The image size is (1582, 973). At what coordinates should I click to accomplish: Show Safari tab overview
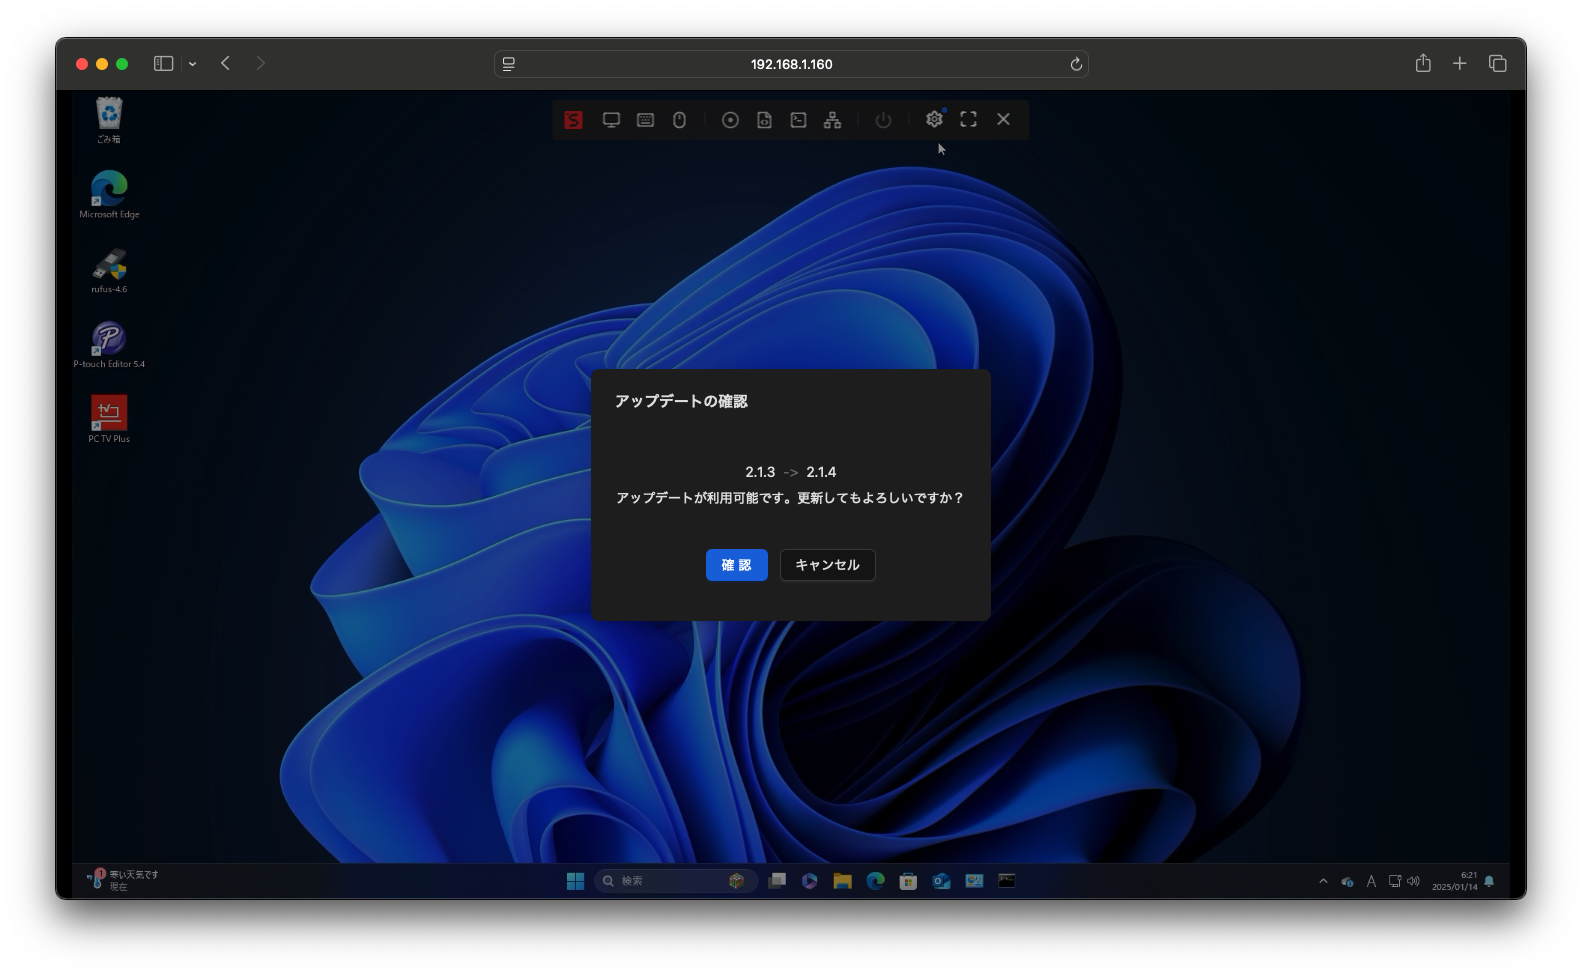[1497, 63]
